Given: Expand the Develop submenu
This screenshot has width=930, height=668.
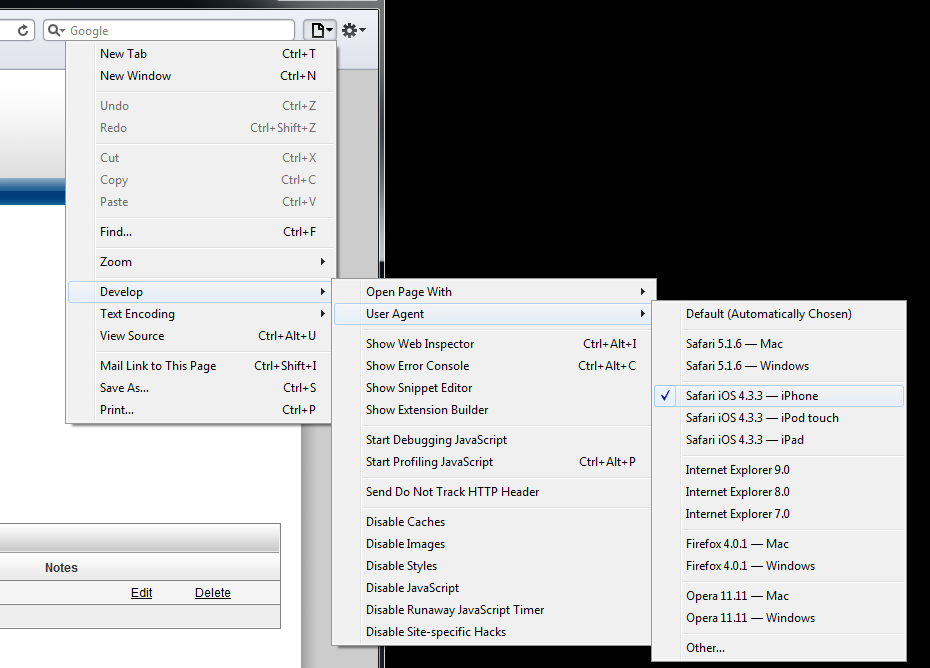Looking at the screenshot, I should pos(200,292).
